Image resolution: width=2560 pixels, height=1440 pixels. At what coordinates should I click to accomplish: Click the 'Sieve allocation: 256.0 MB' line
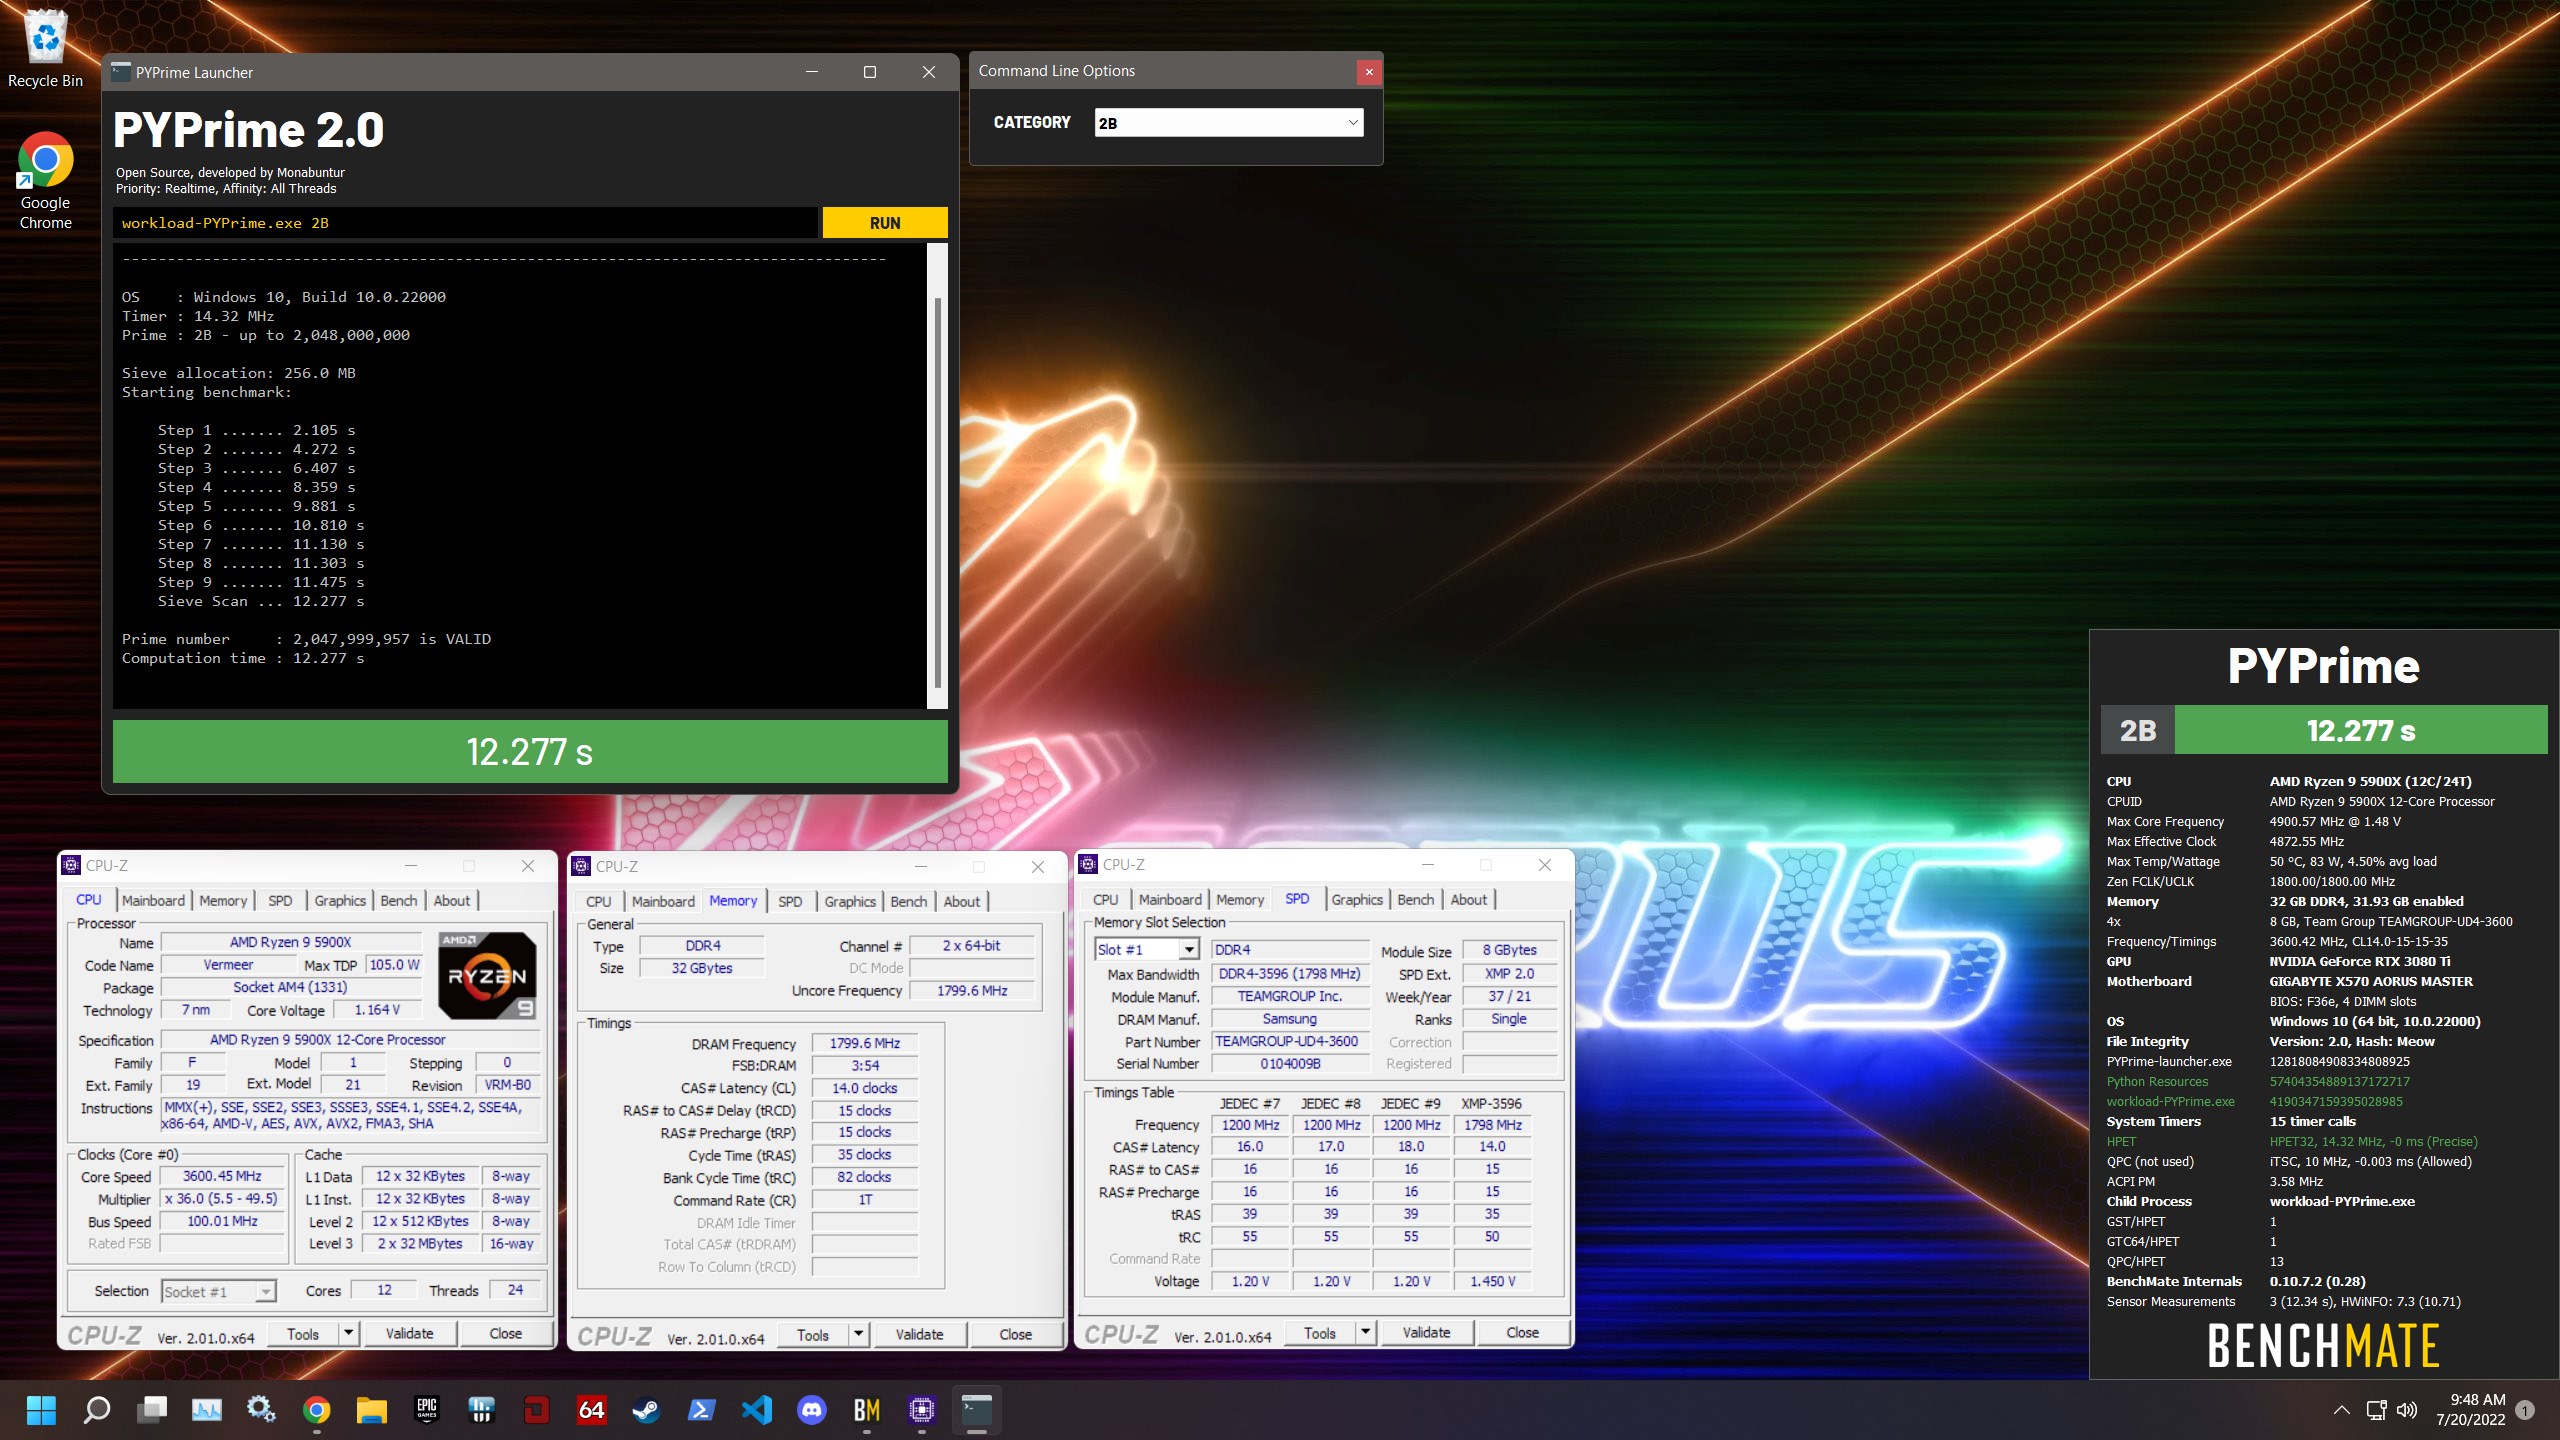point(239,373)
